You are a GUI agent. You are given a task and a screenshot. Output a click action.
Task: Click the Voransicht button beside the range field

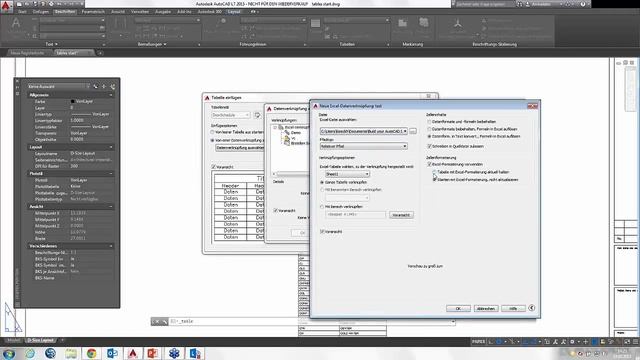pyautogui.click(x=401, y=215)
